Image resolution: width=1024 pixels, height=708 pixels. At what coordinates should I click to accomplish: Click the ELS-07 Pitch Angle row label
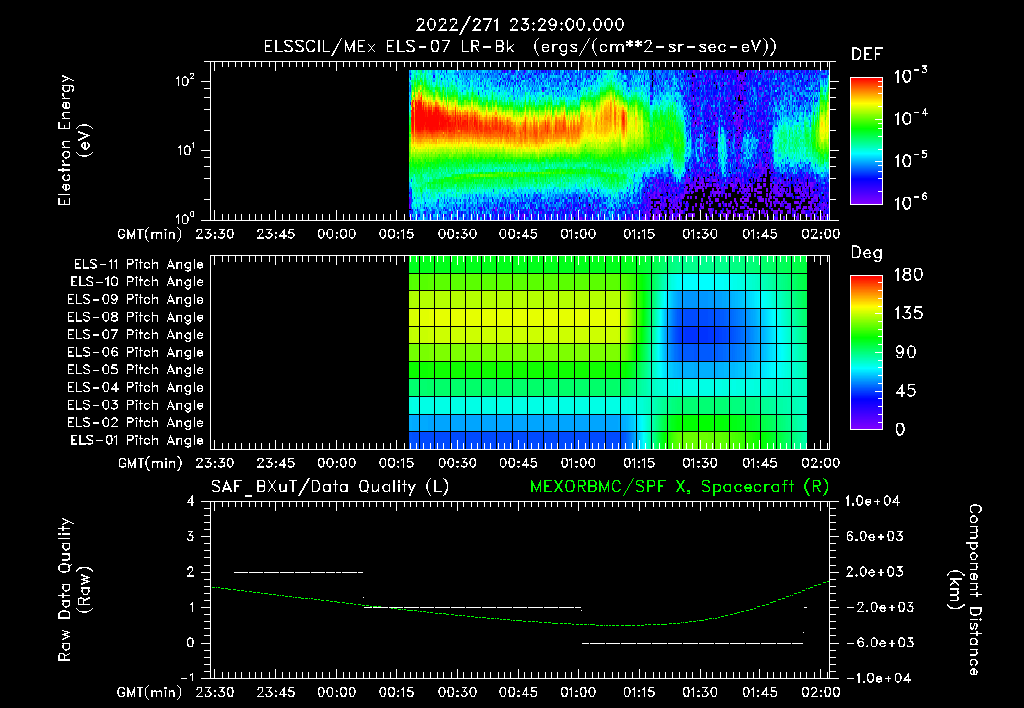coord(136,334)
